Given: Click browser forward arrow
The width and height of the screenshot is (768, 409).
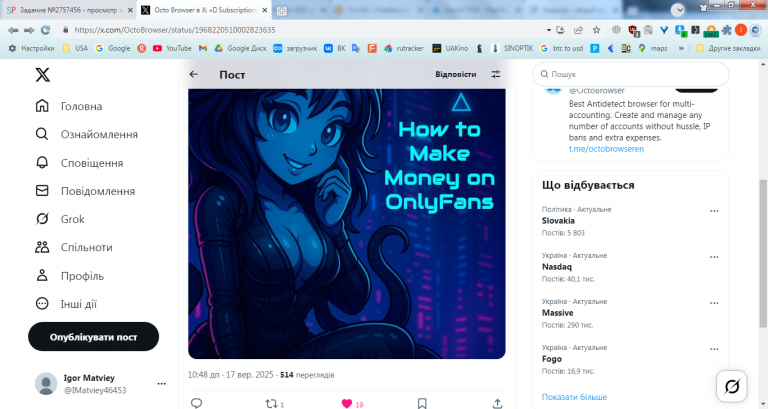Looking at the screenshot, I should coord(29,30).
